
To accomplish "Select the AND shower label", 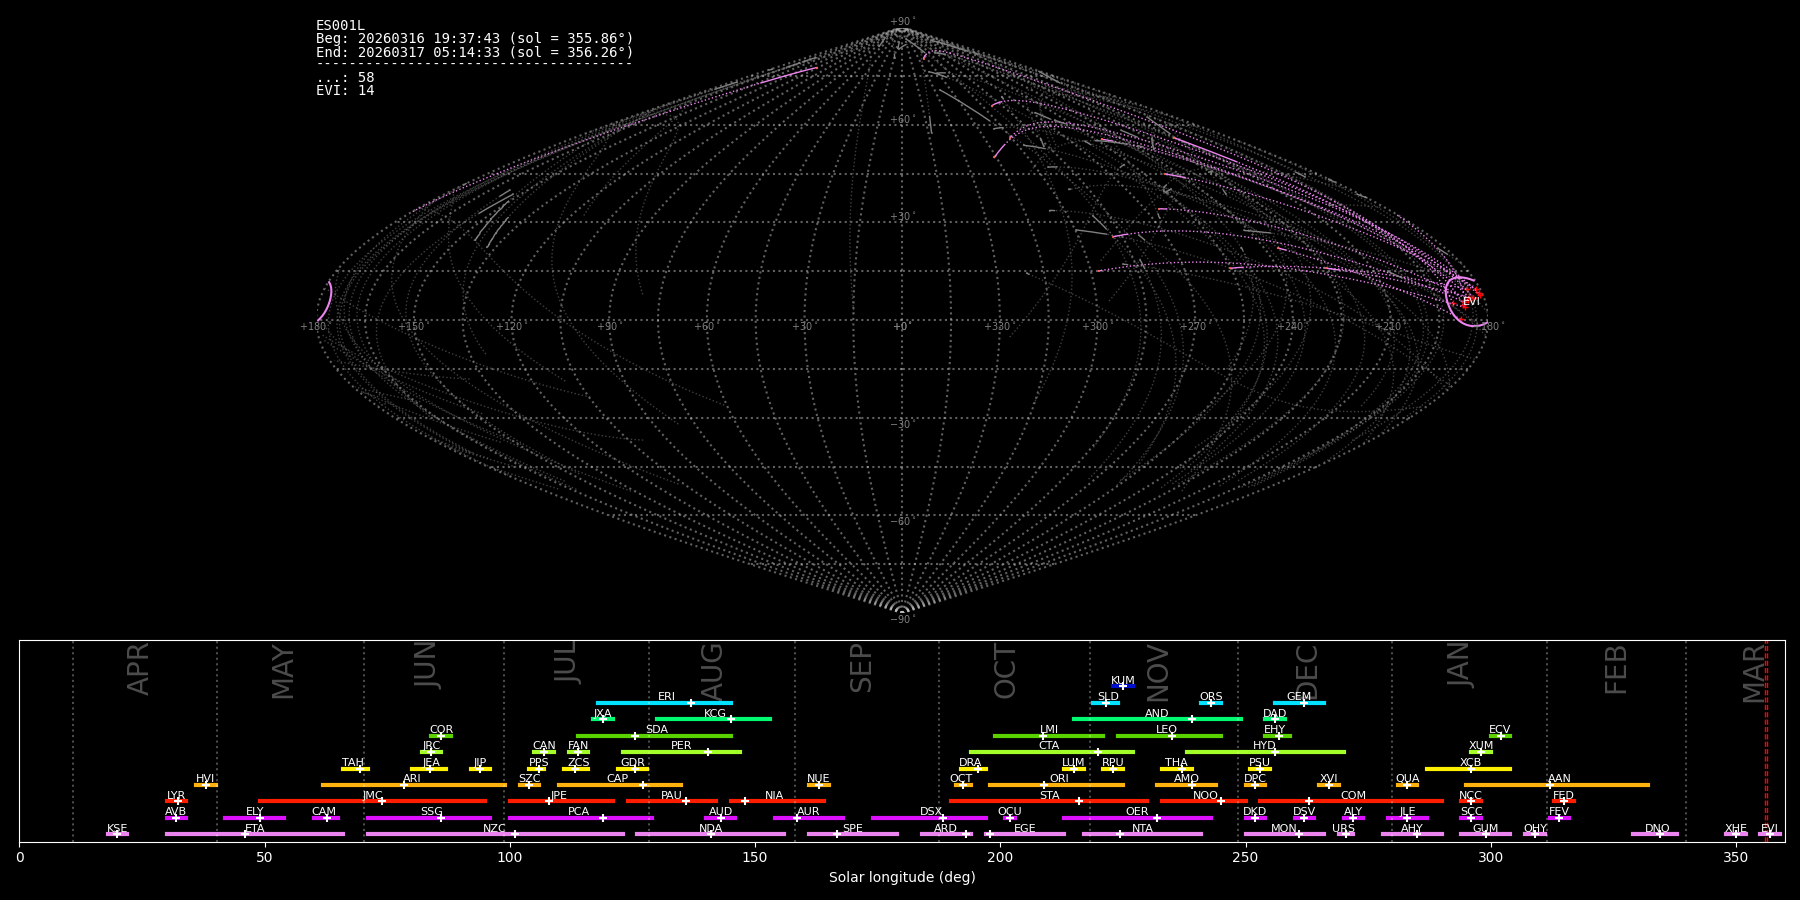I will [1157, 714].
